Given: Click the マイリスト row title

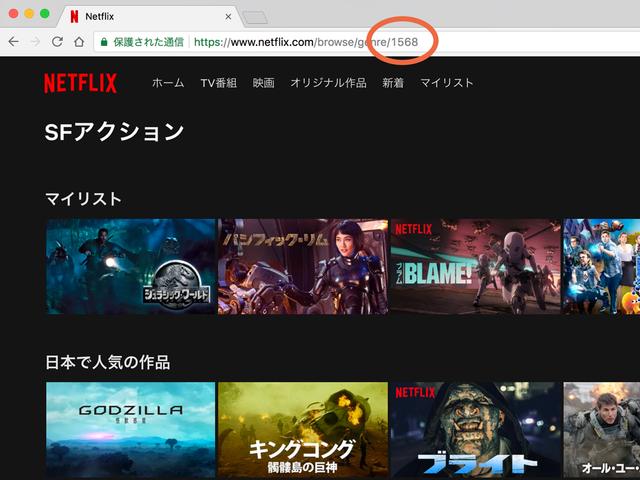Looking at the screenshot, I should (83, 199).
